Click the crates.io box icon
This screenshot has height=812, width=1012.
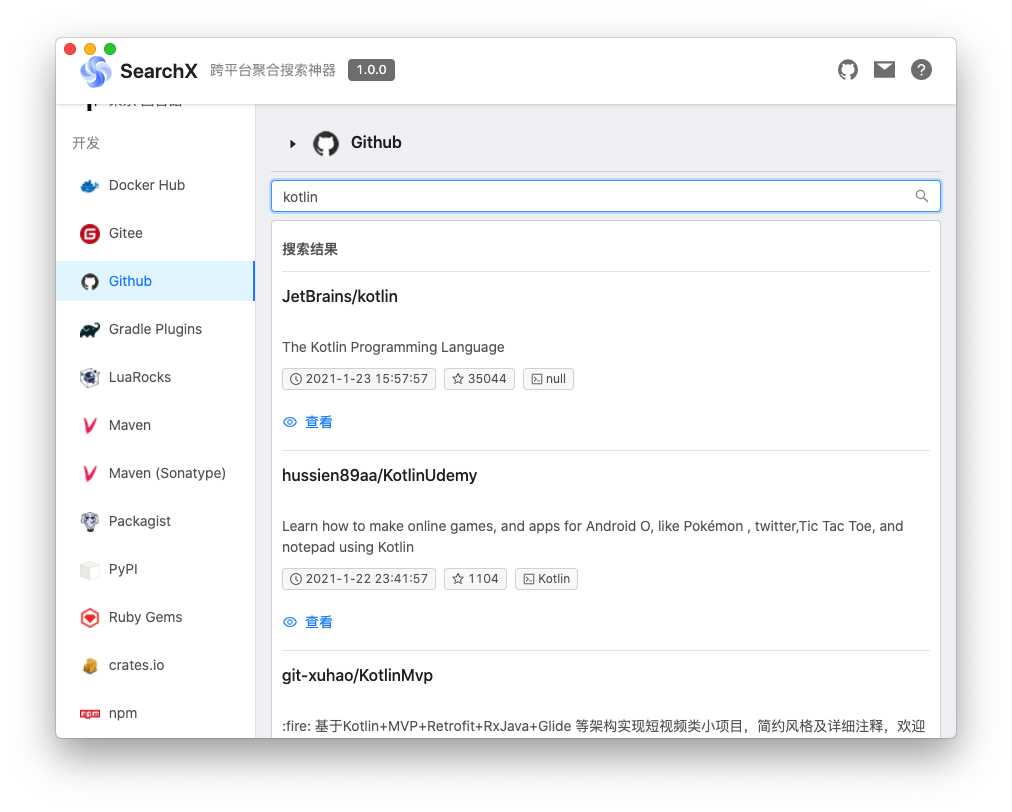[x=90, y=665]
